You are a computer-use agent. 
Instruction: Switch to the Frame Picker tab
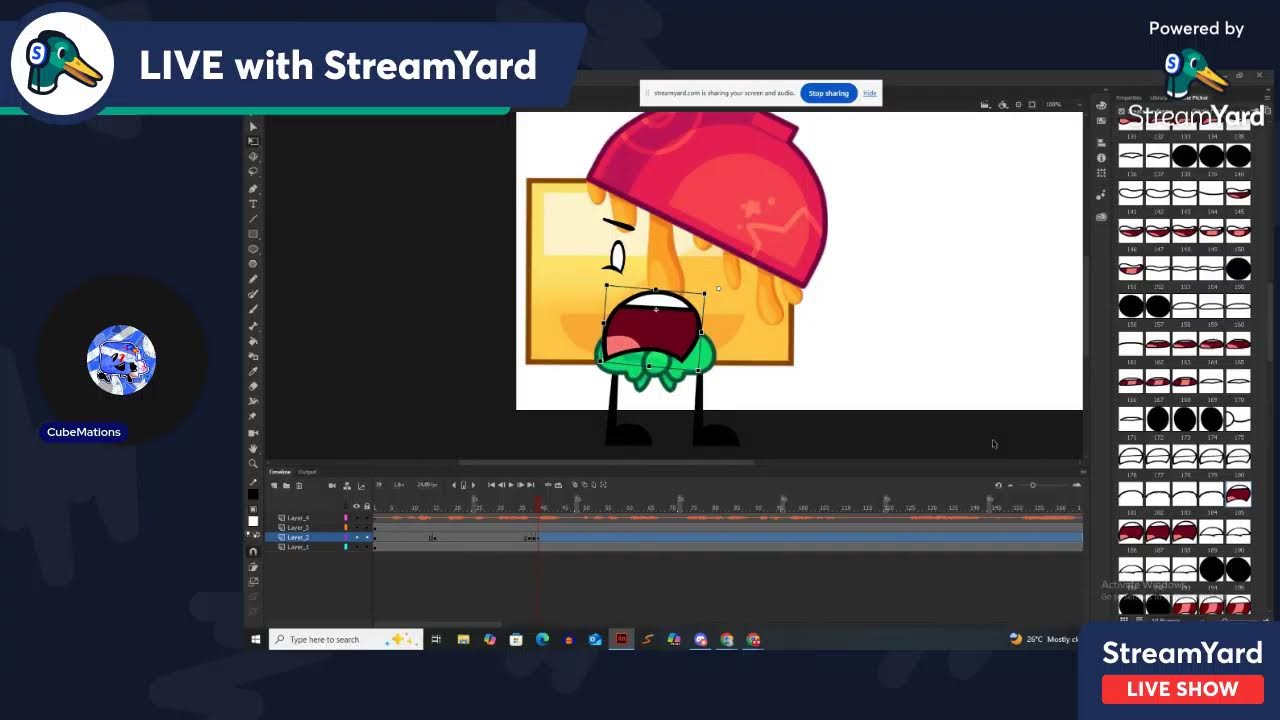(1195, 98)
